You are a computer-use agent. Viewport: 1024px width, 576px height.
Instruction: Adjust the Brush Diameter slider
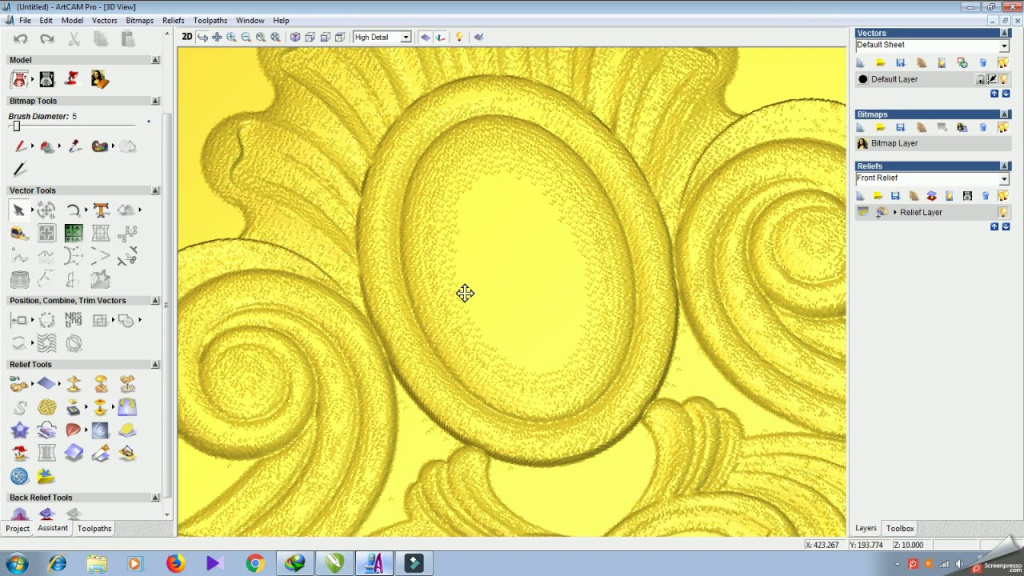coord(16,126)
